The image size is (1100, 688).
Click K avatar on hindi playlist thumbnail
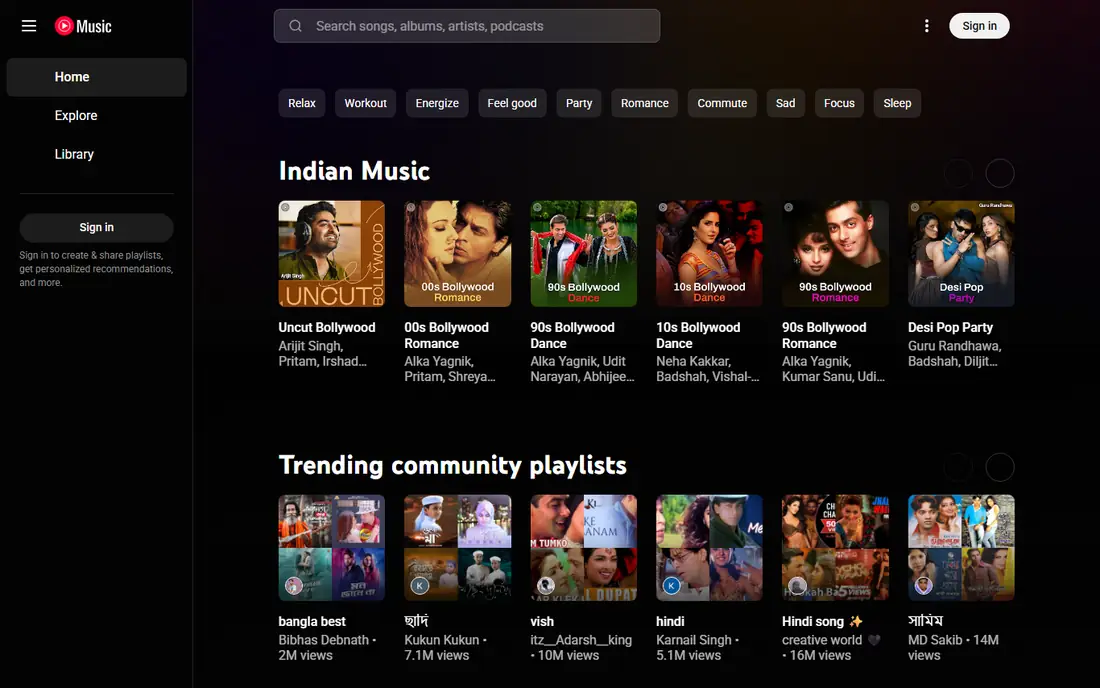[671, 585]
